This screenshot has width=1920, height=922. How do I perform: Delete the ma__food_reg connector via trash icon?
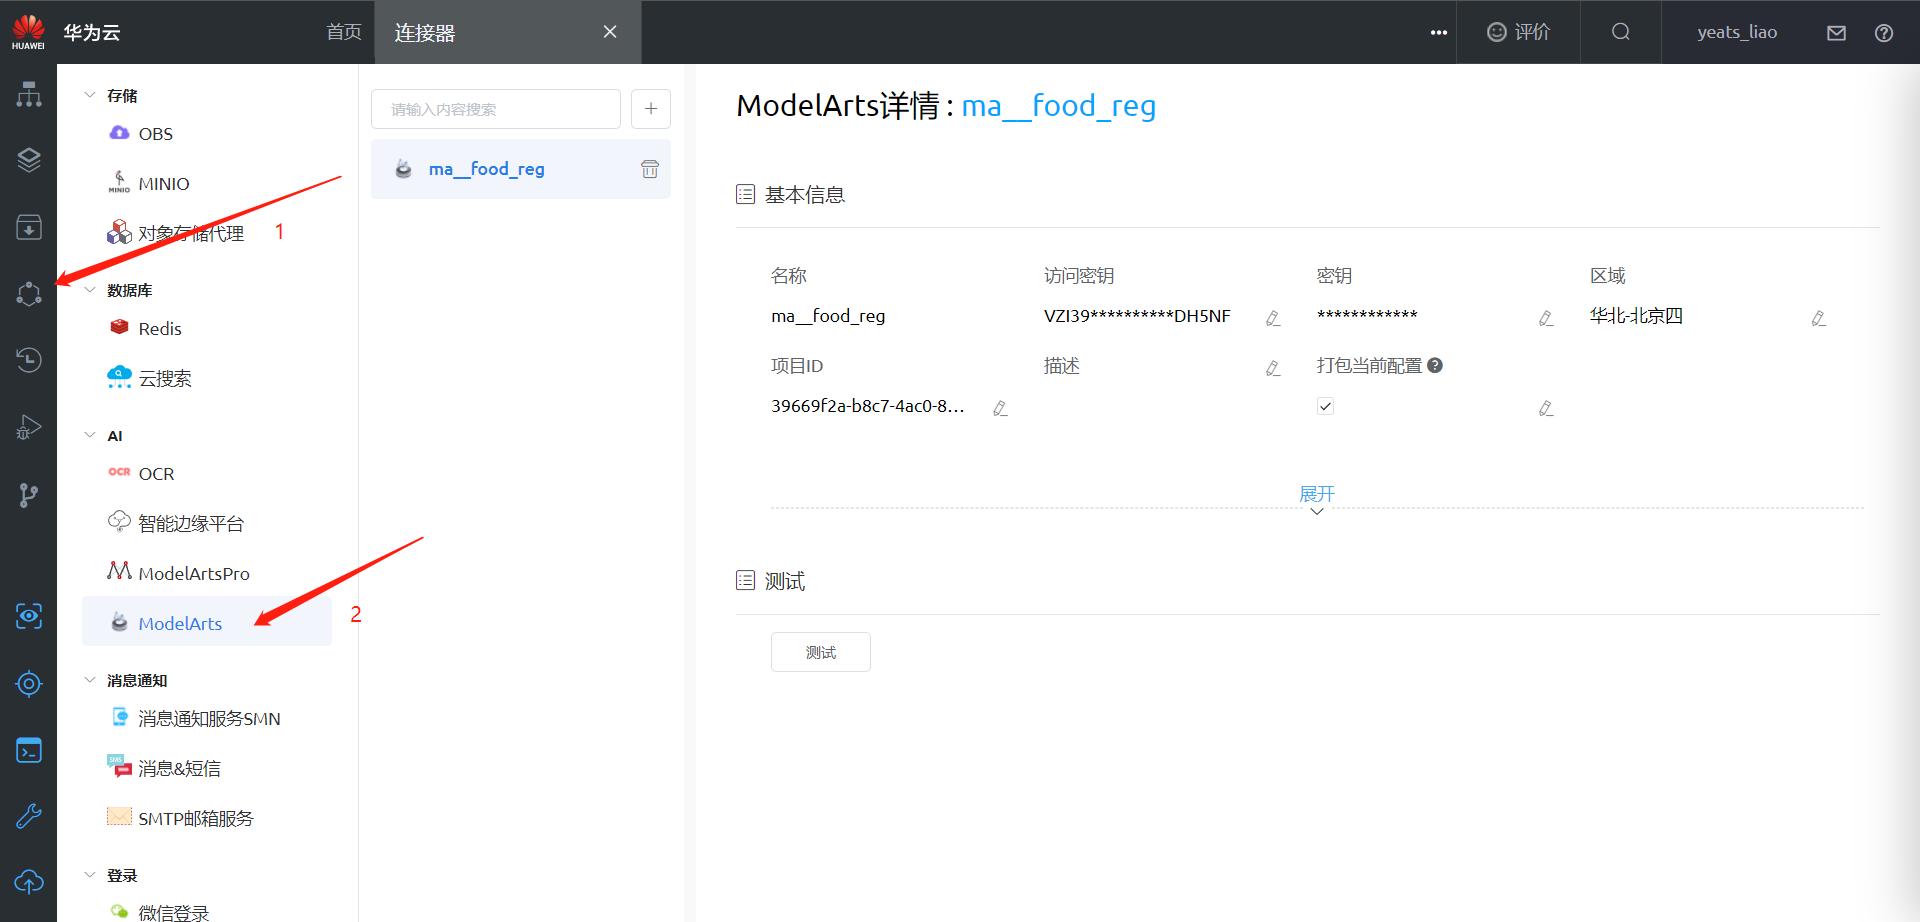click(650, 169)
